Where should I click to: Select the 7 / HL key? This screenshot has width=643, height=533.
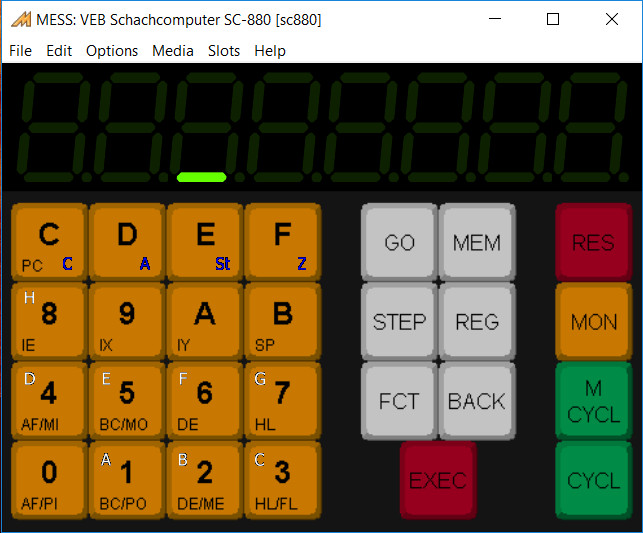(x=283, y=401)
